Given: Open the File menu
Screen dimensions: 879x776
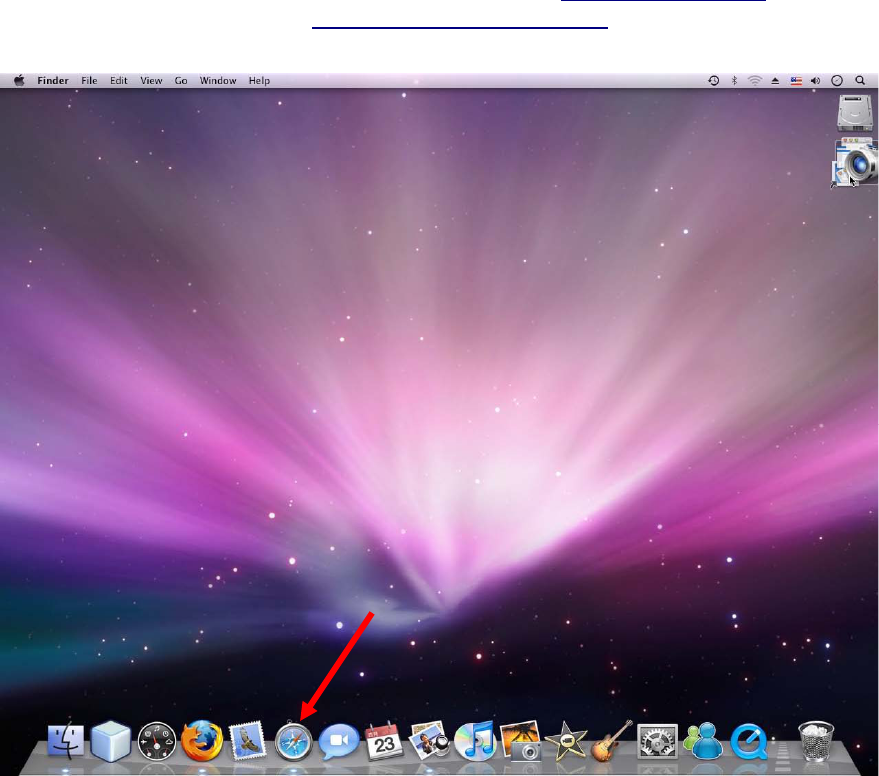Looking at the screenshot, I should click(x=89, y=81).
